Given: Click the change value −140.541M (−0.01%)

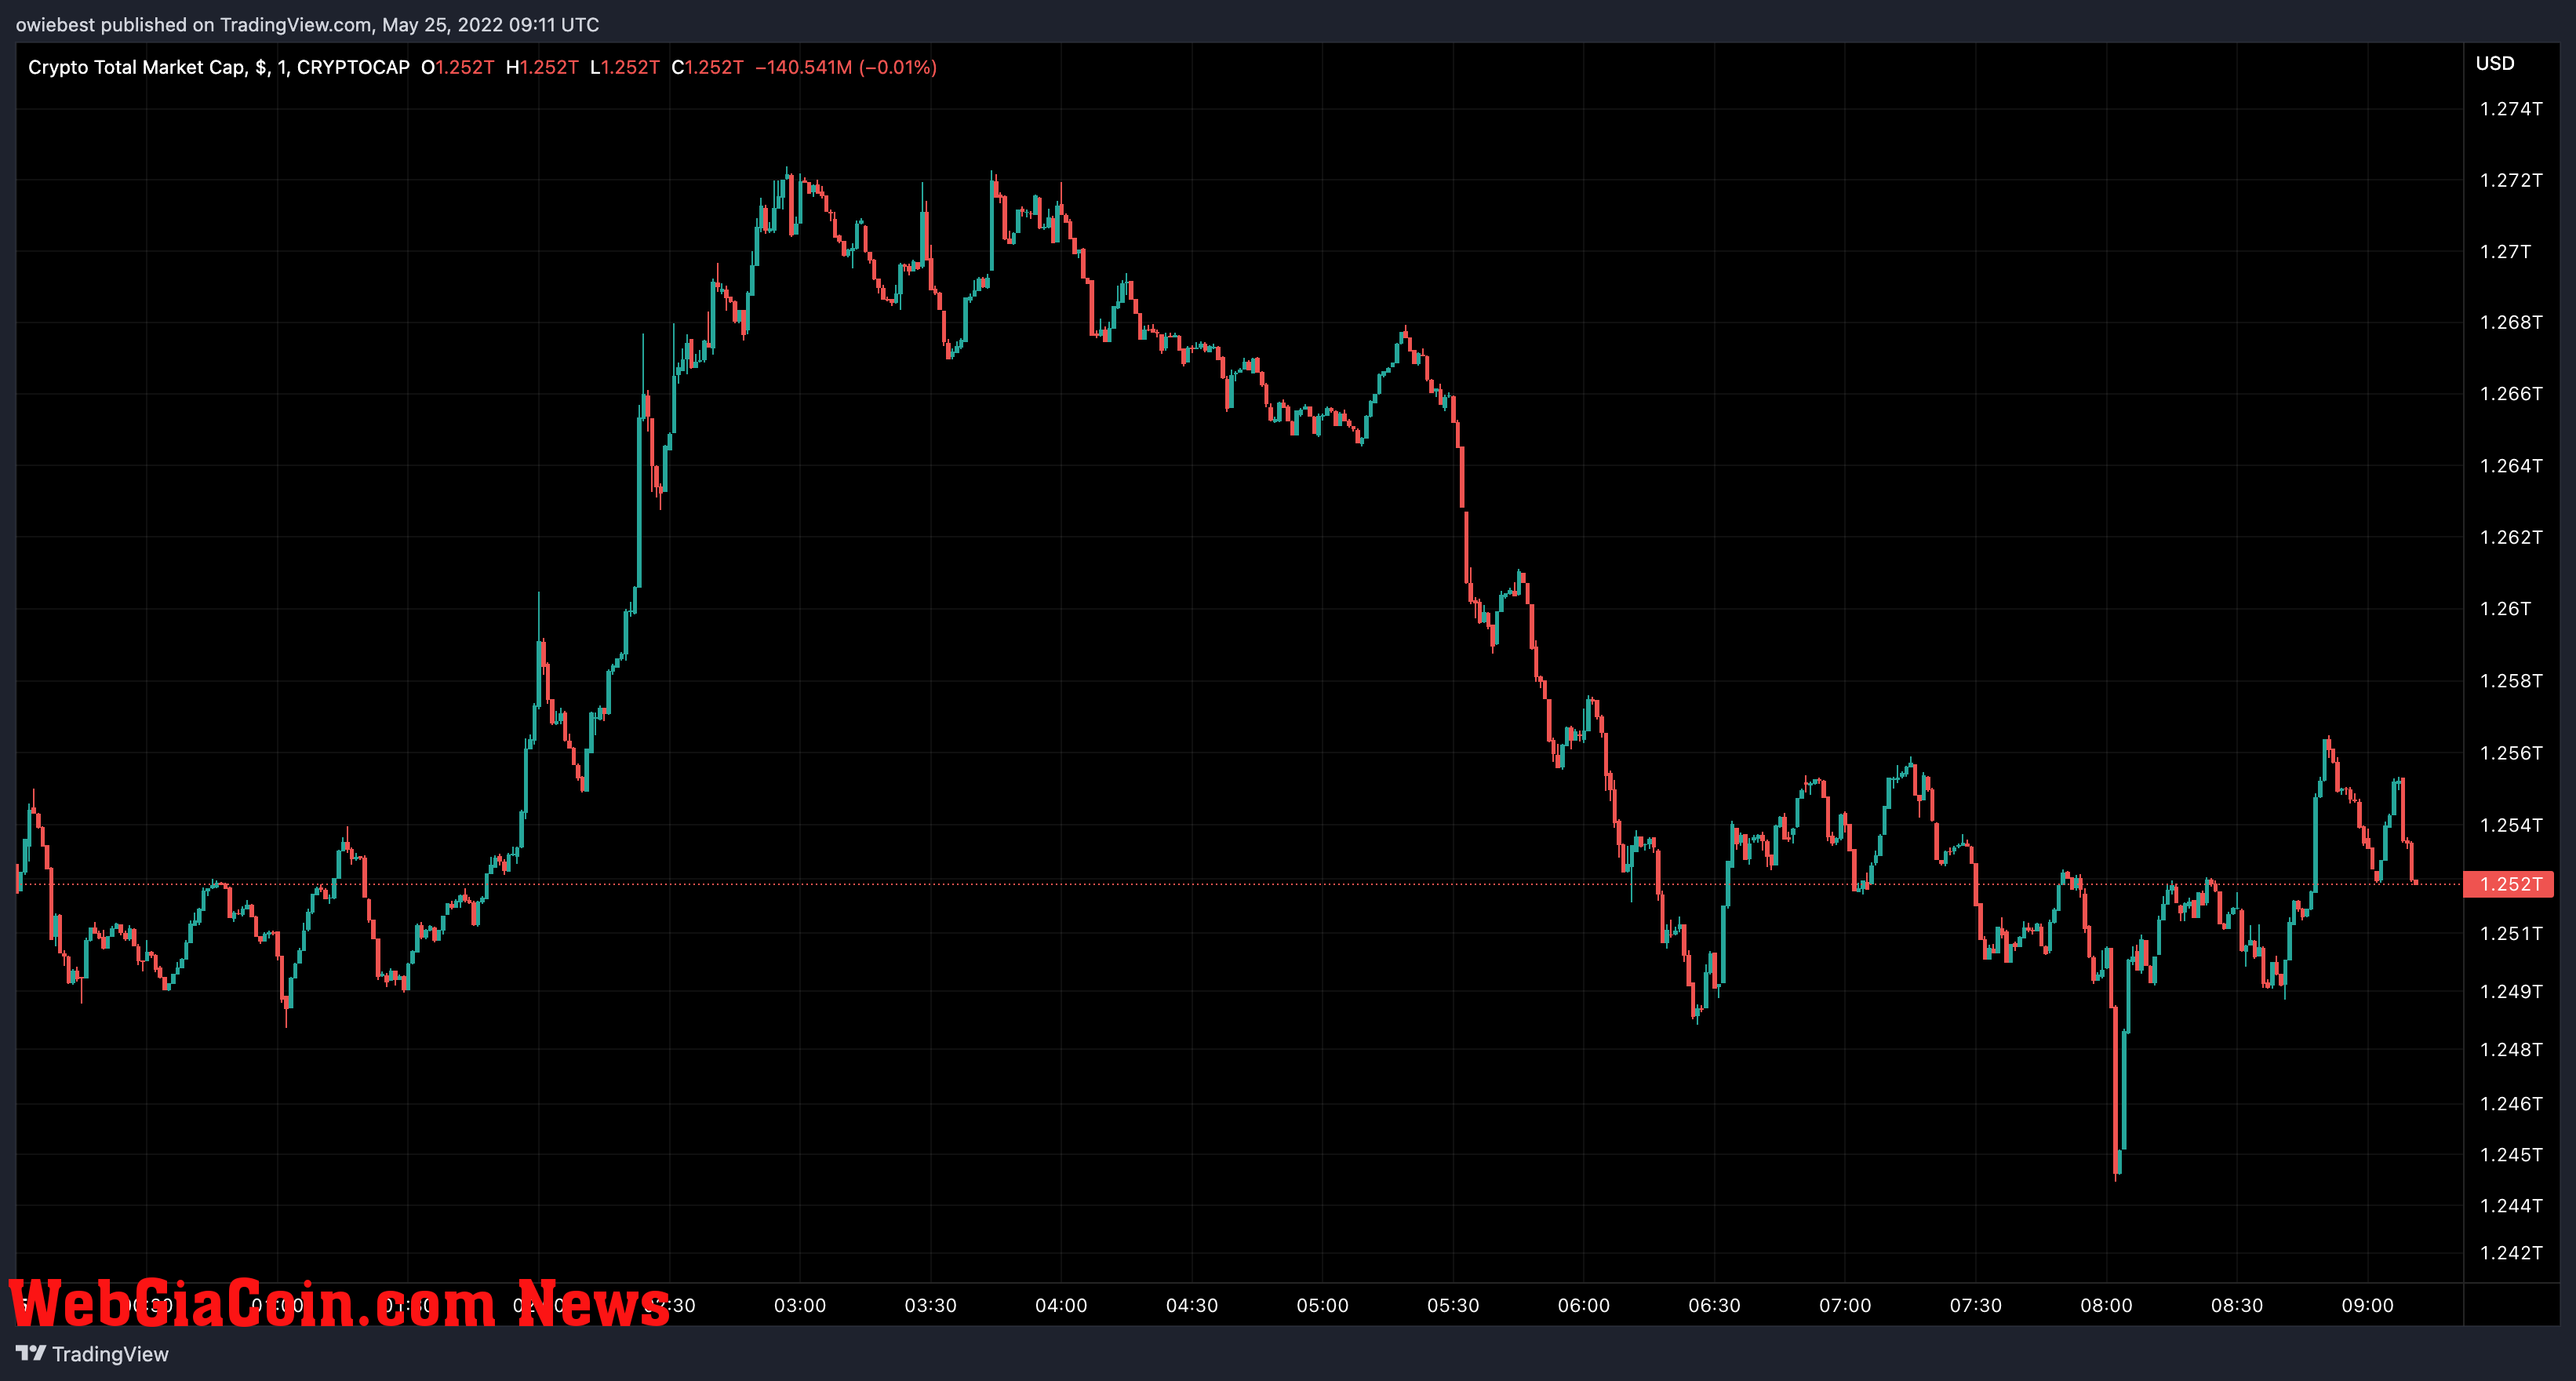Looking at the screenshot, I should pyautogui.click(x=846, y=67).
